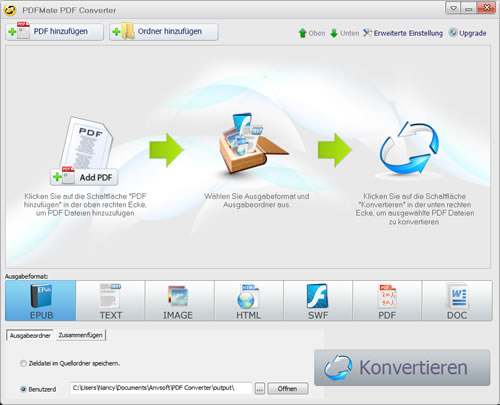
Task: Click the PDFMate logo in title bar
Action: coord(10,10)
